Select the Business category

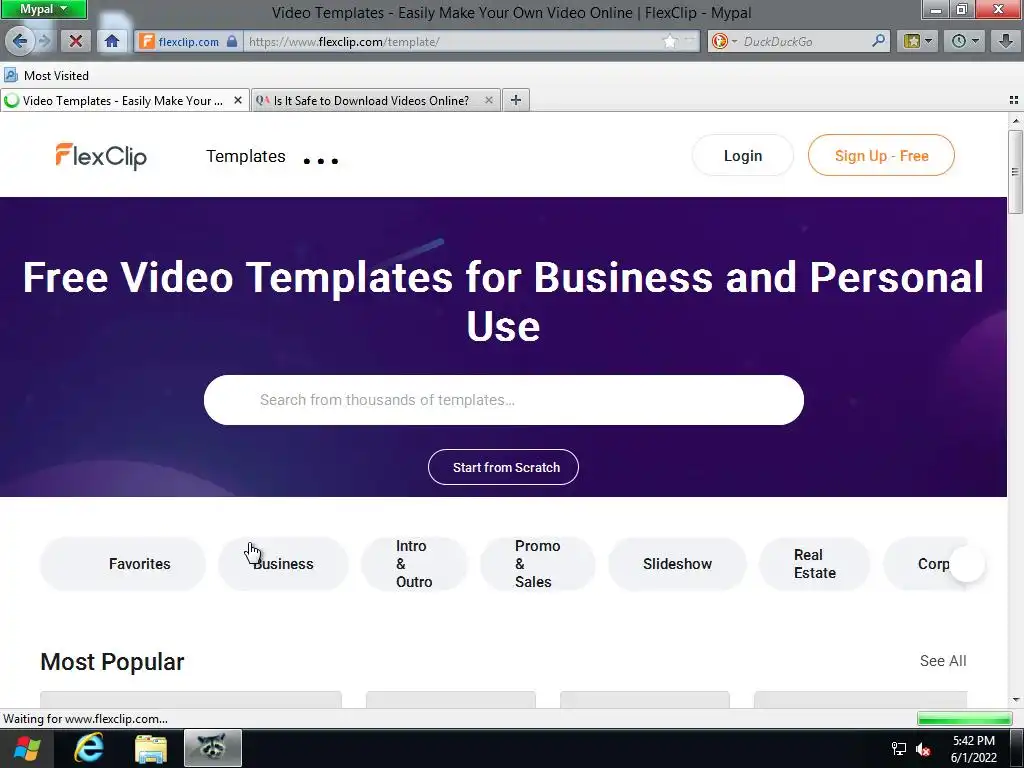[x=283, y=564]
